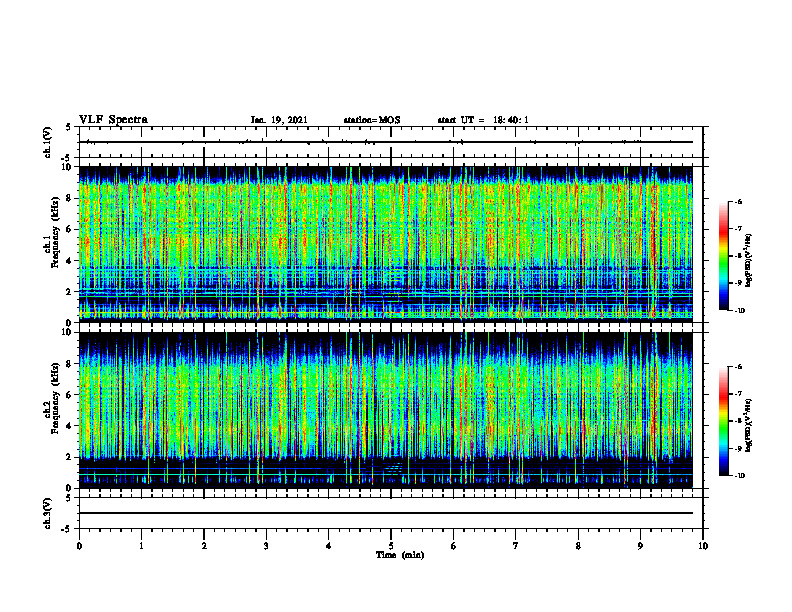Click the "ch.3(V)" axis label
The width and height of the screenshot is (792, 612).
(48, 513)
